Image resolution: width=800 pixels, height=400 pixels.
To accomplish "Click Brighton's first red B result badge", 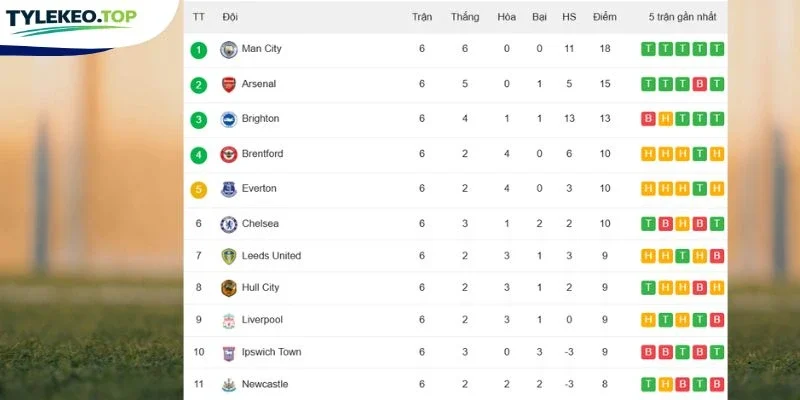I will (x=648, y=119).
